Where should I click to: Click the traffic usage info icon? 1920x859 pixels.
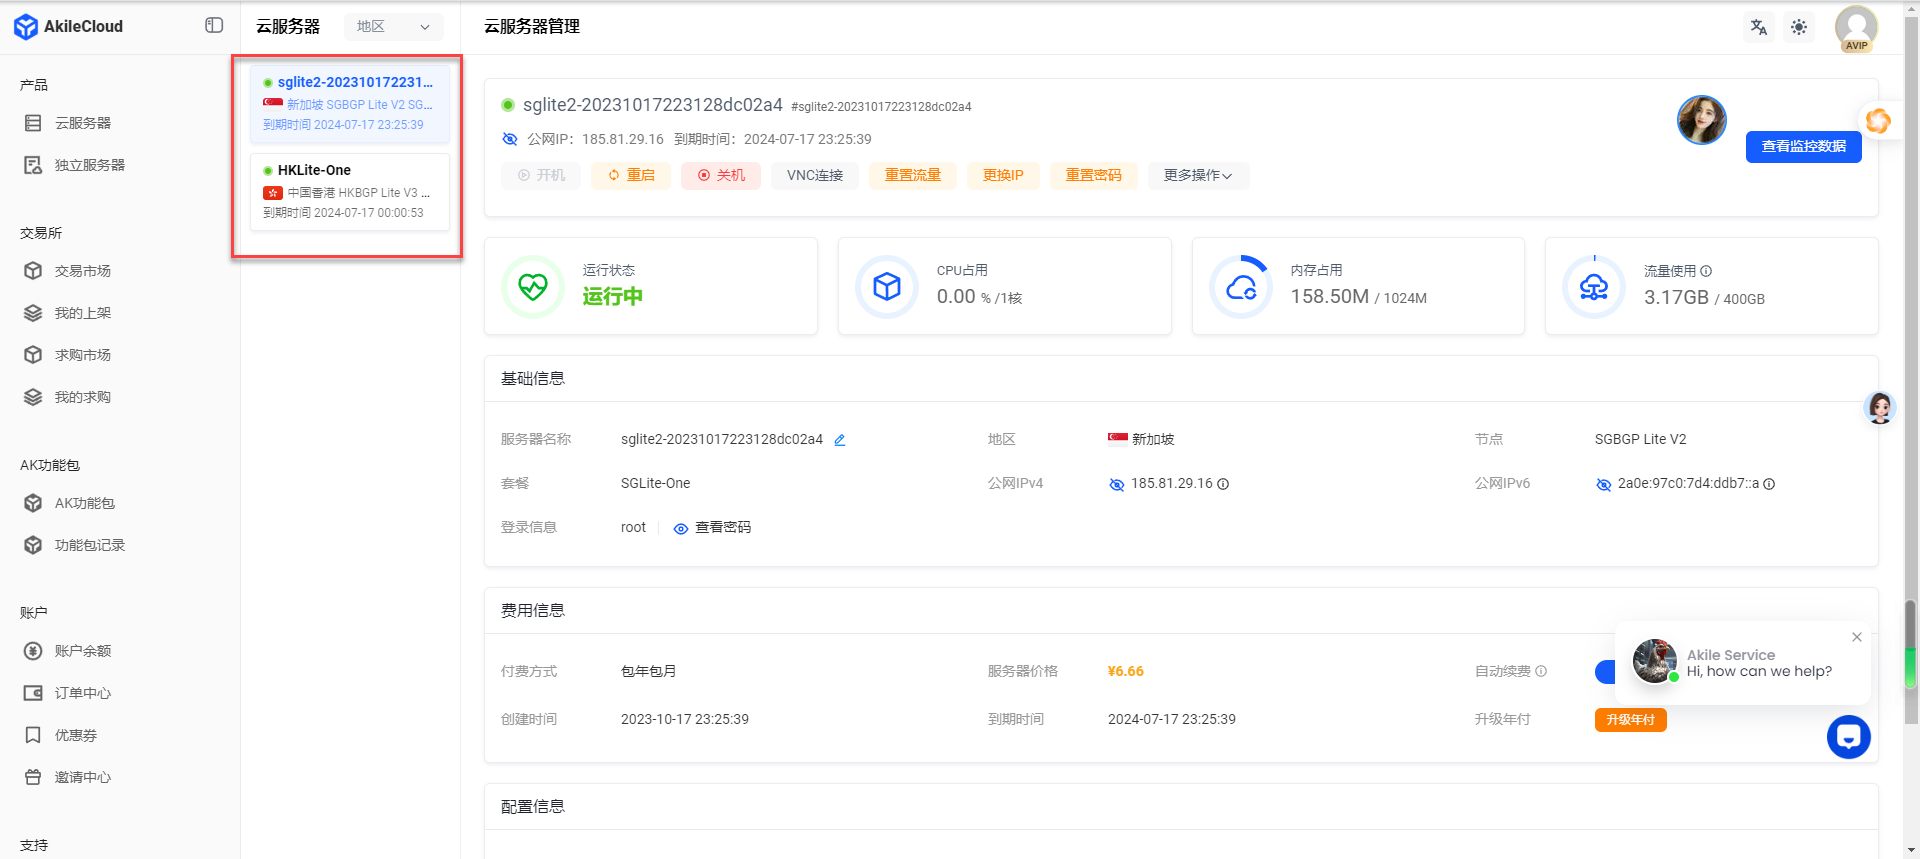point(1706,271)
